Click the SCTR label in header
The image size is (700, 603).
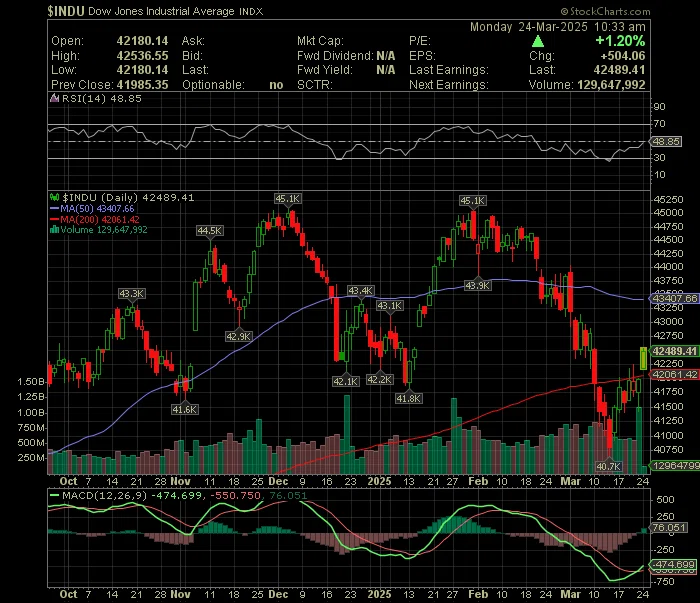click(315, 85)
